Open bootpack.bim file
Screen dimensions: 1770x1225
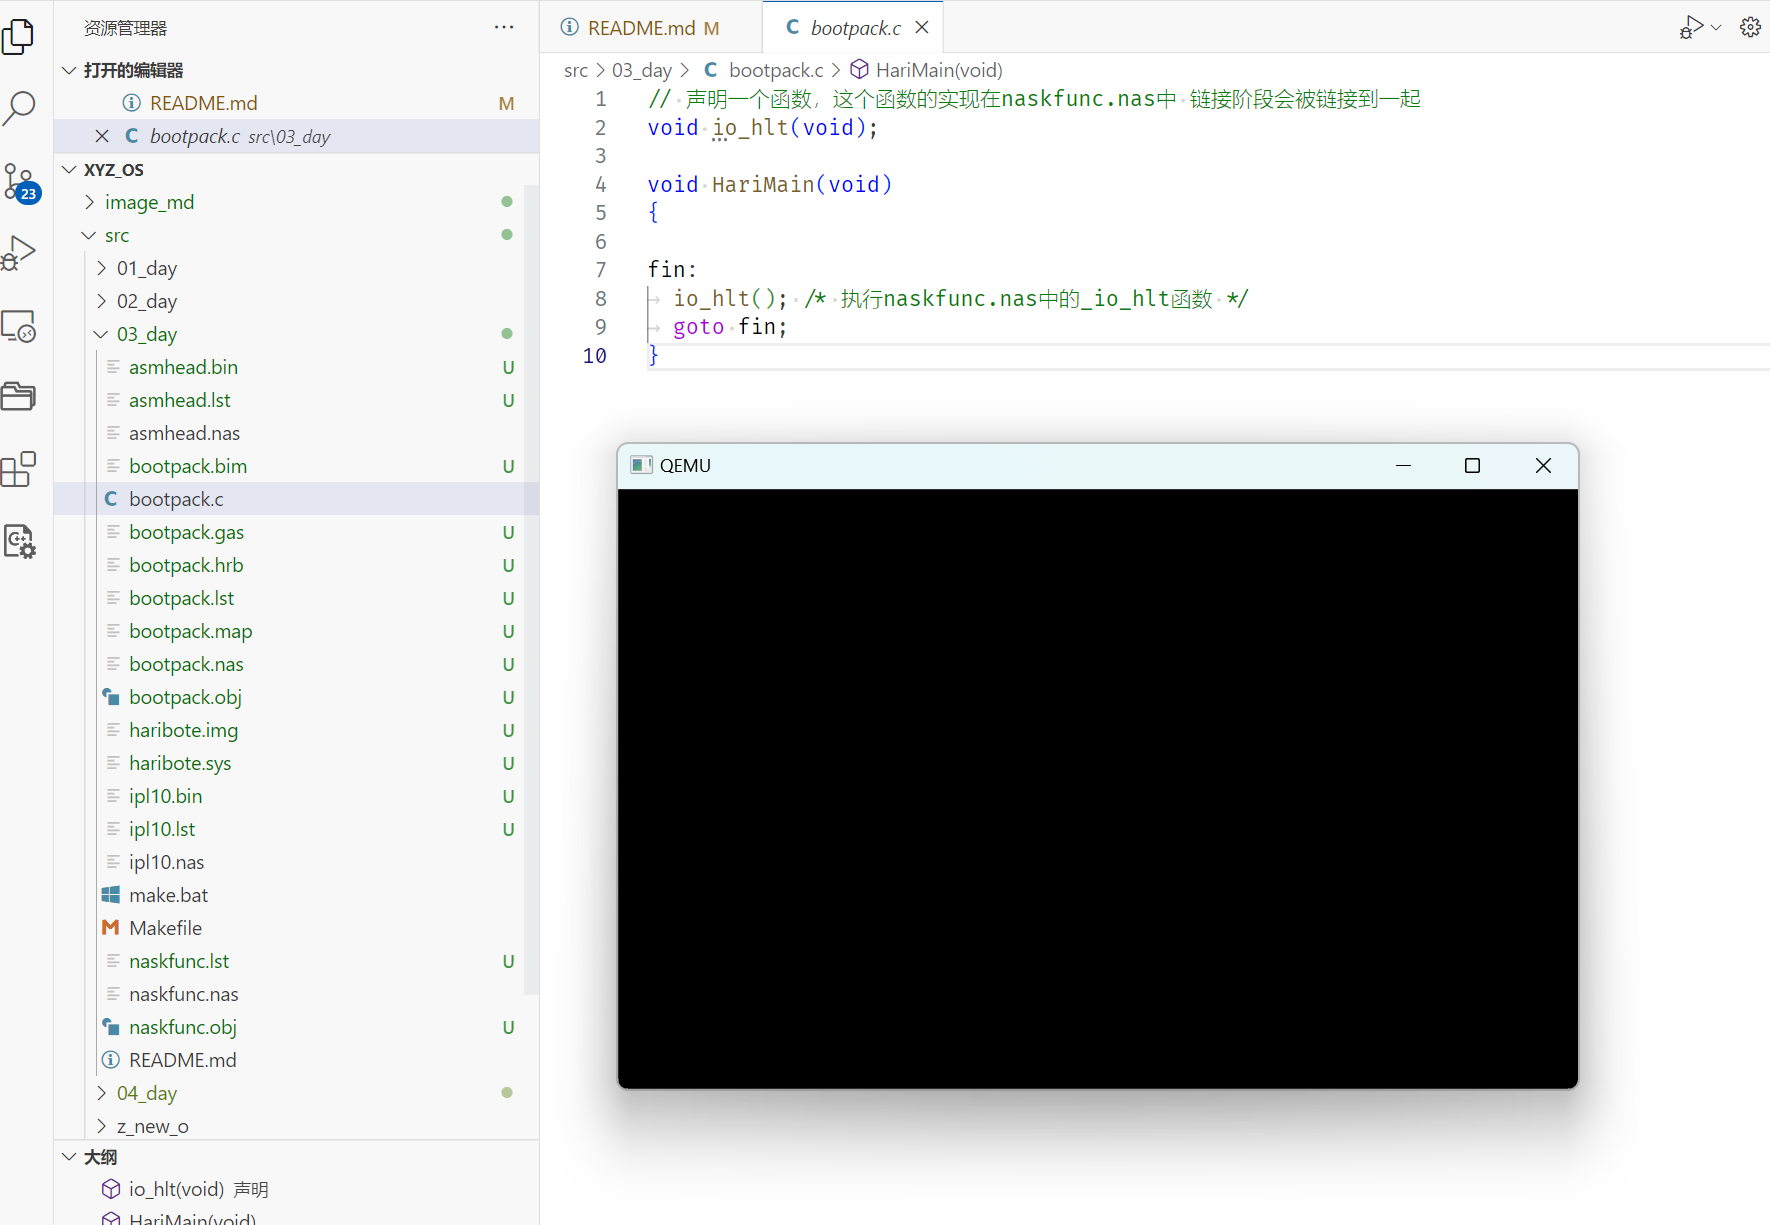tap(187, 466)
